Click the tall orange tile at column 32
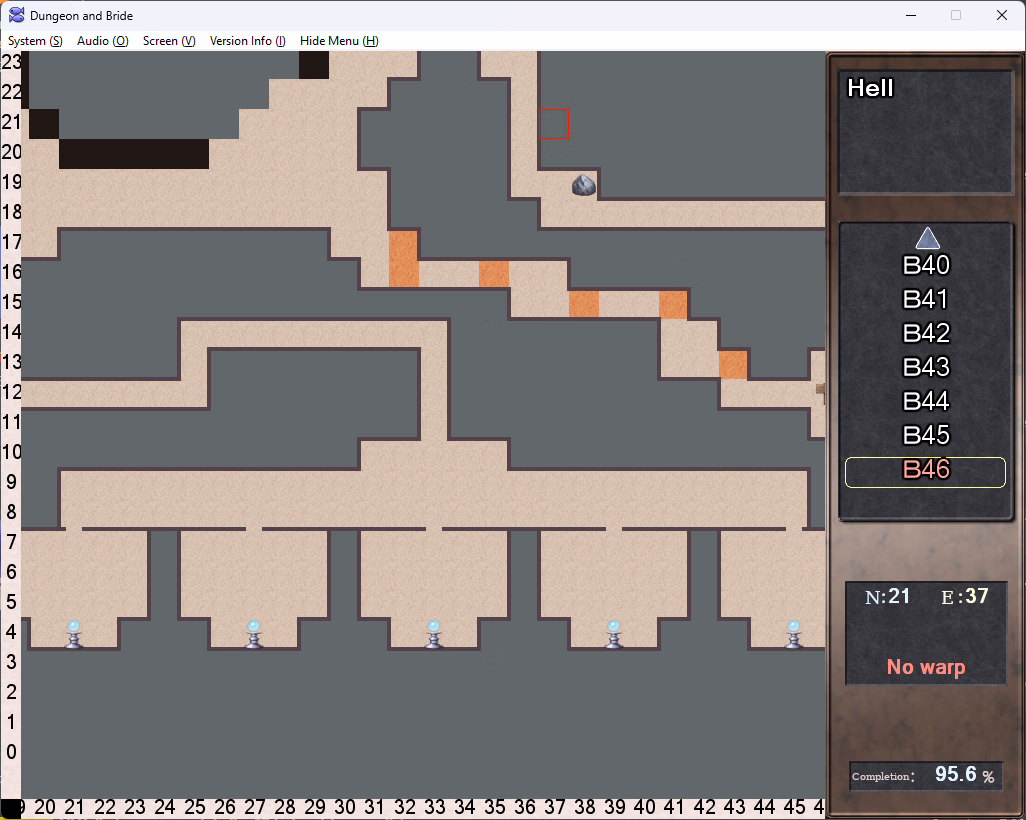The width and height of the screenshot is (1026, 820). click(x=403, y=259)
